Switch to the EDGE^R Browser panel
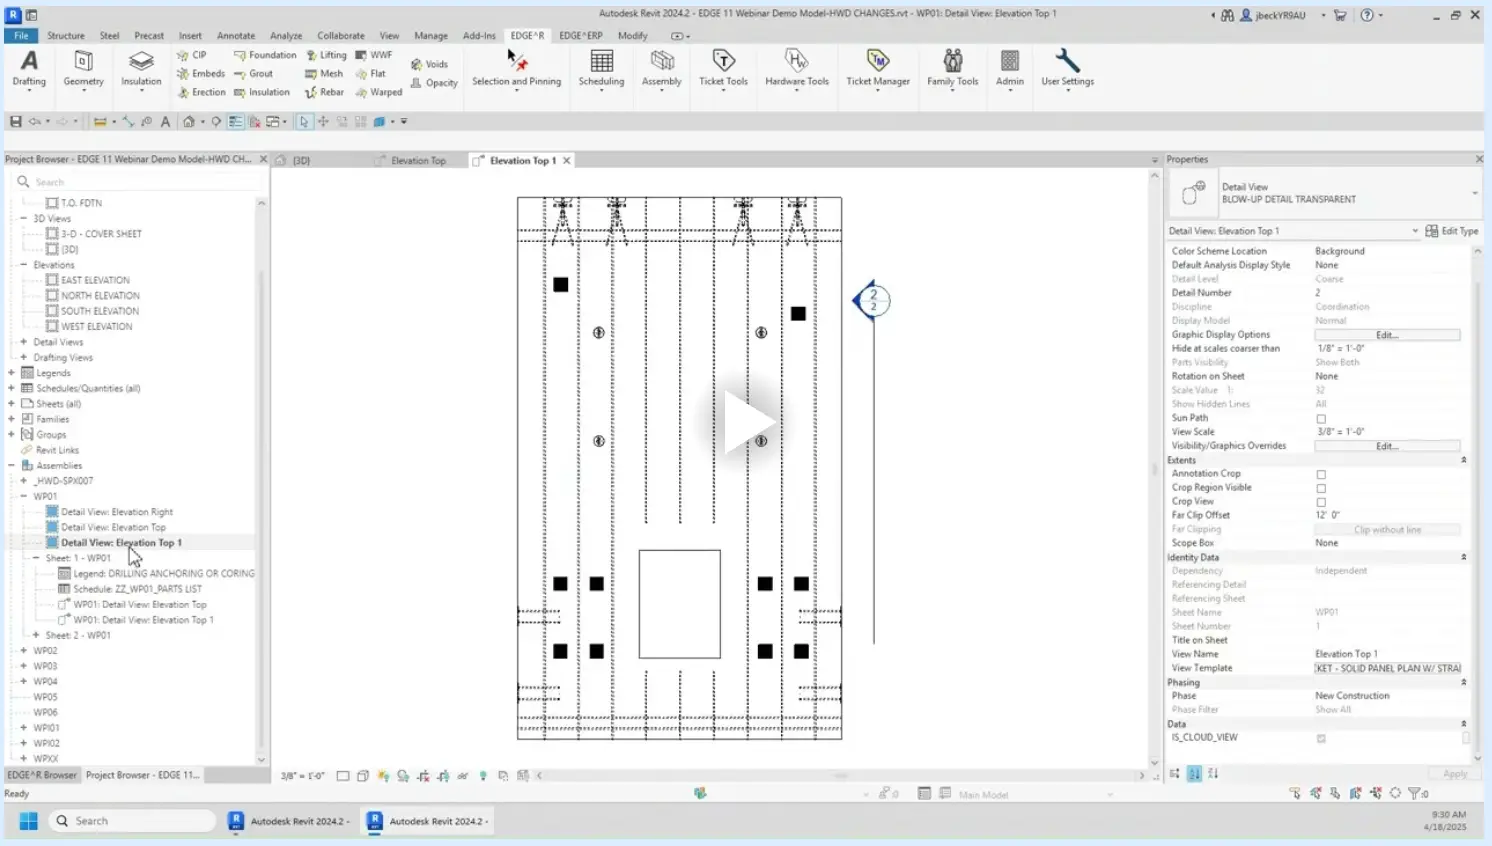 click(x=41, y=775)
